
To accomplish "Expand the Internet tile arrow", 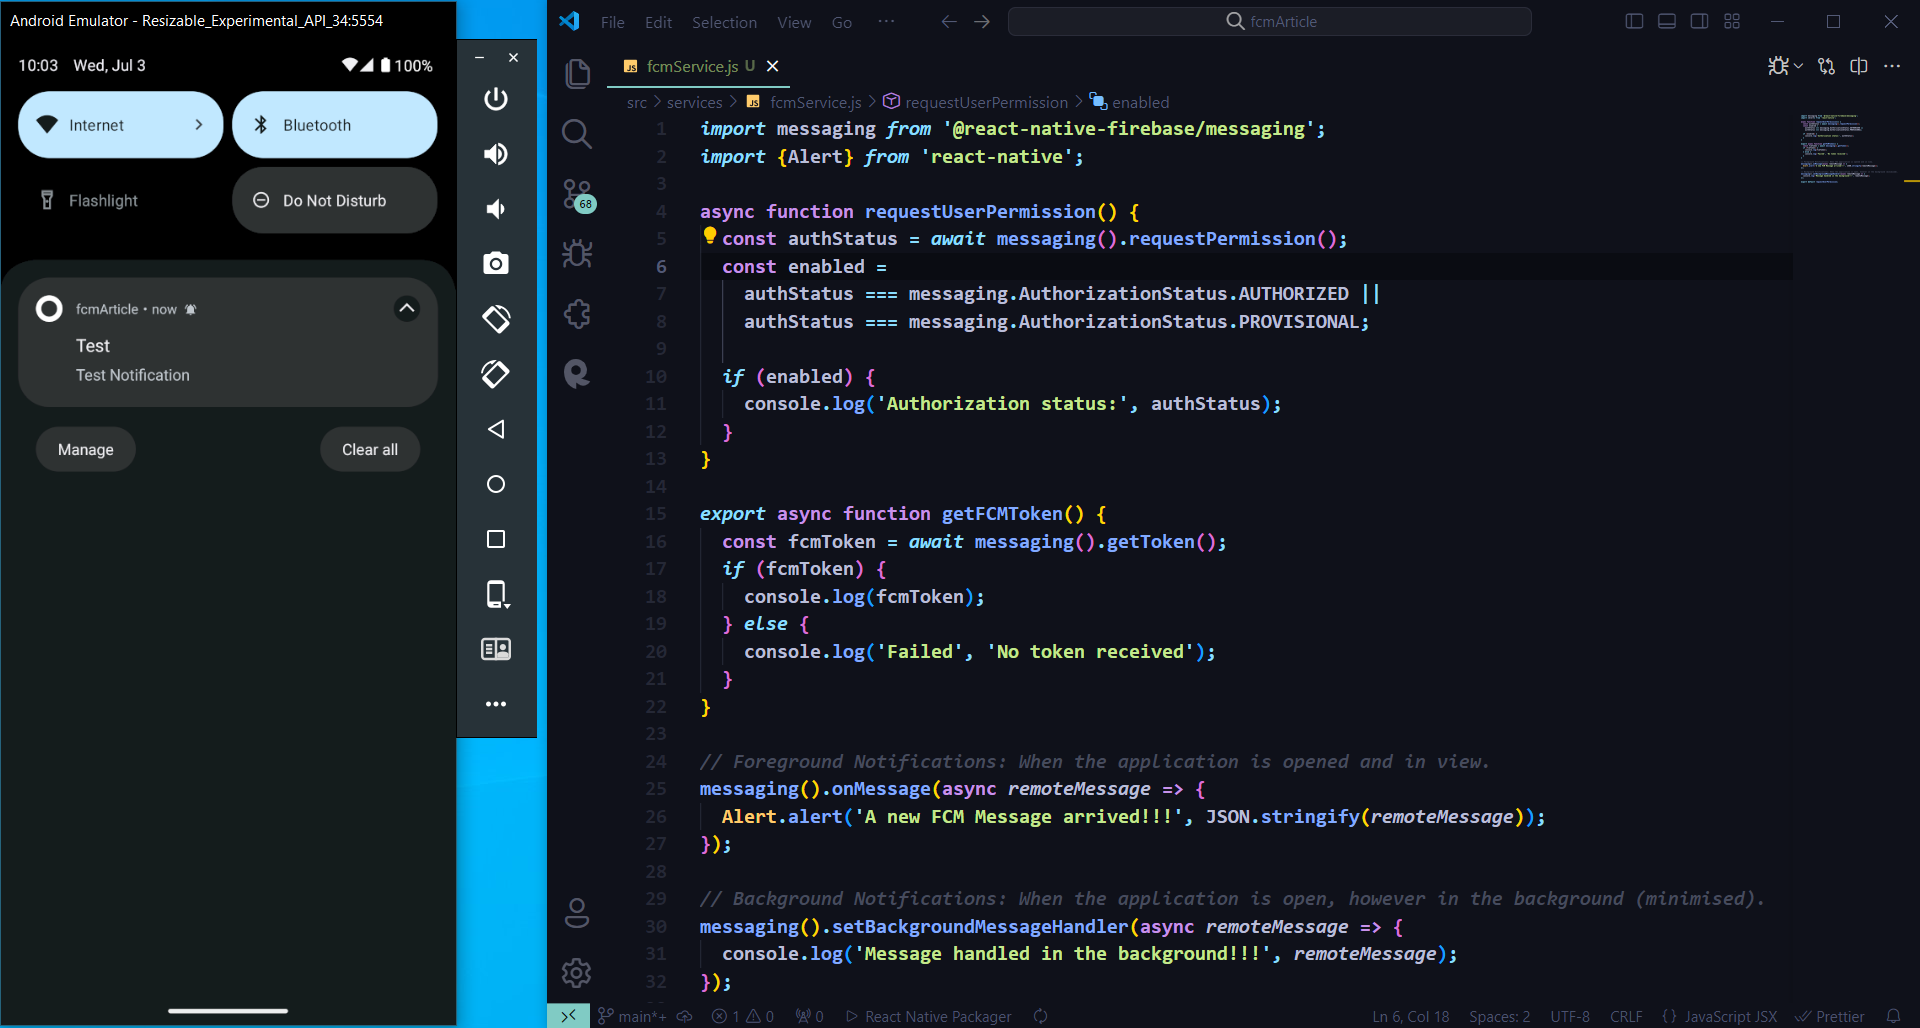I will click(199, 125).
